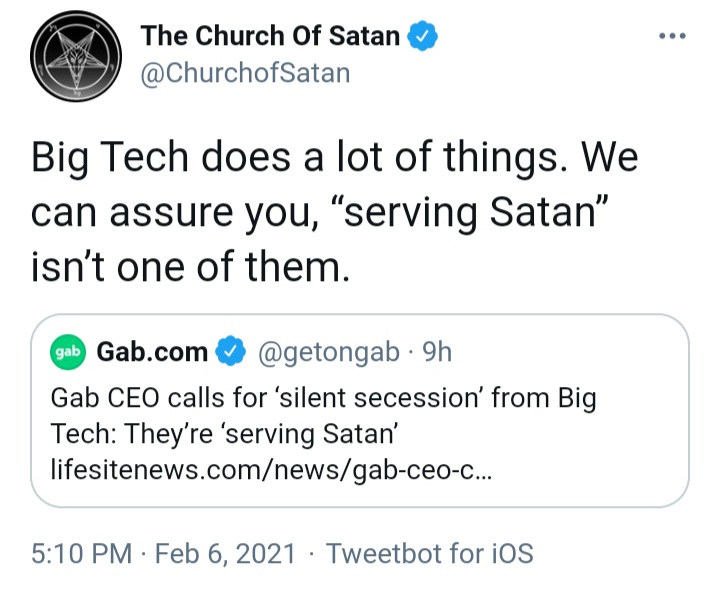Screen dimensions: 720x591
Task: Open The Church Of Satan display name
Action: pyautogui.click(x=270, y=36)
